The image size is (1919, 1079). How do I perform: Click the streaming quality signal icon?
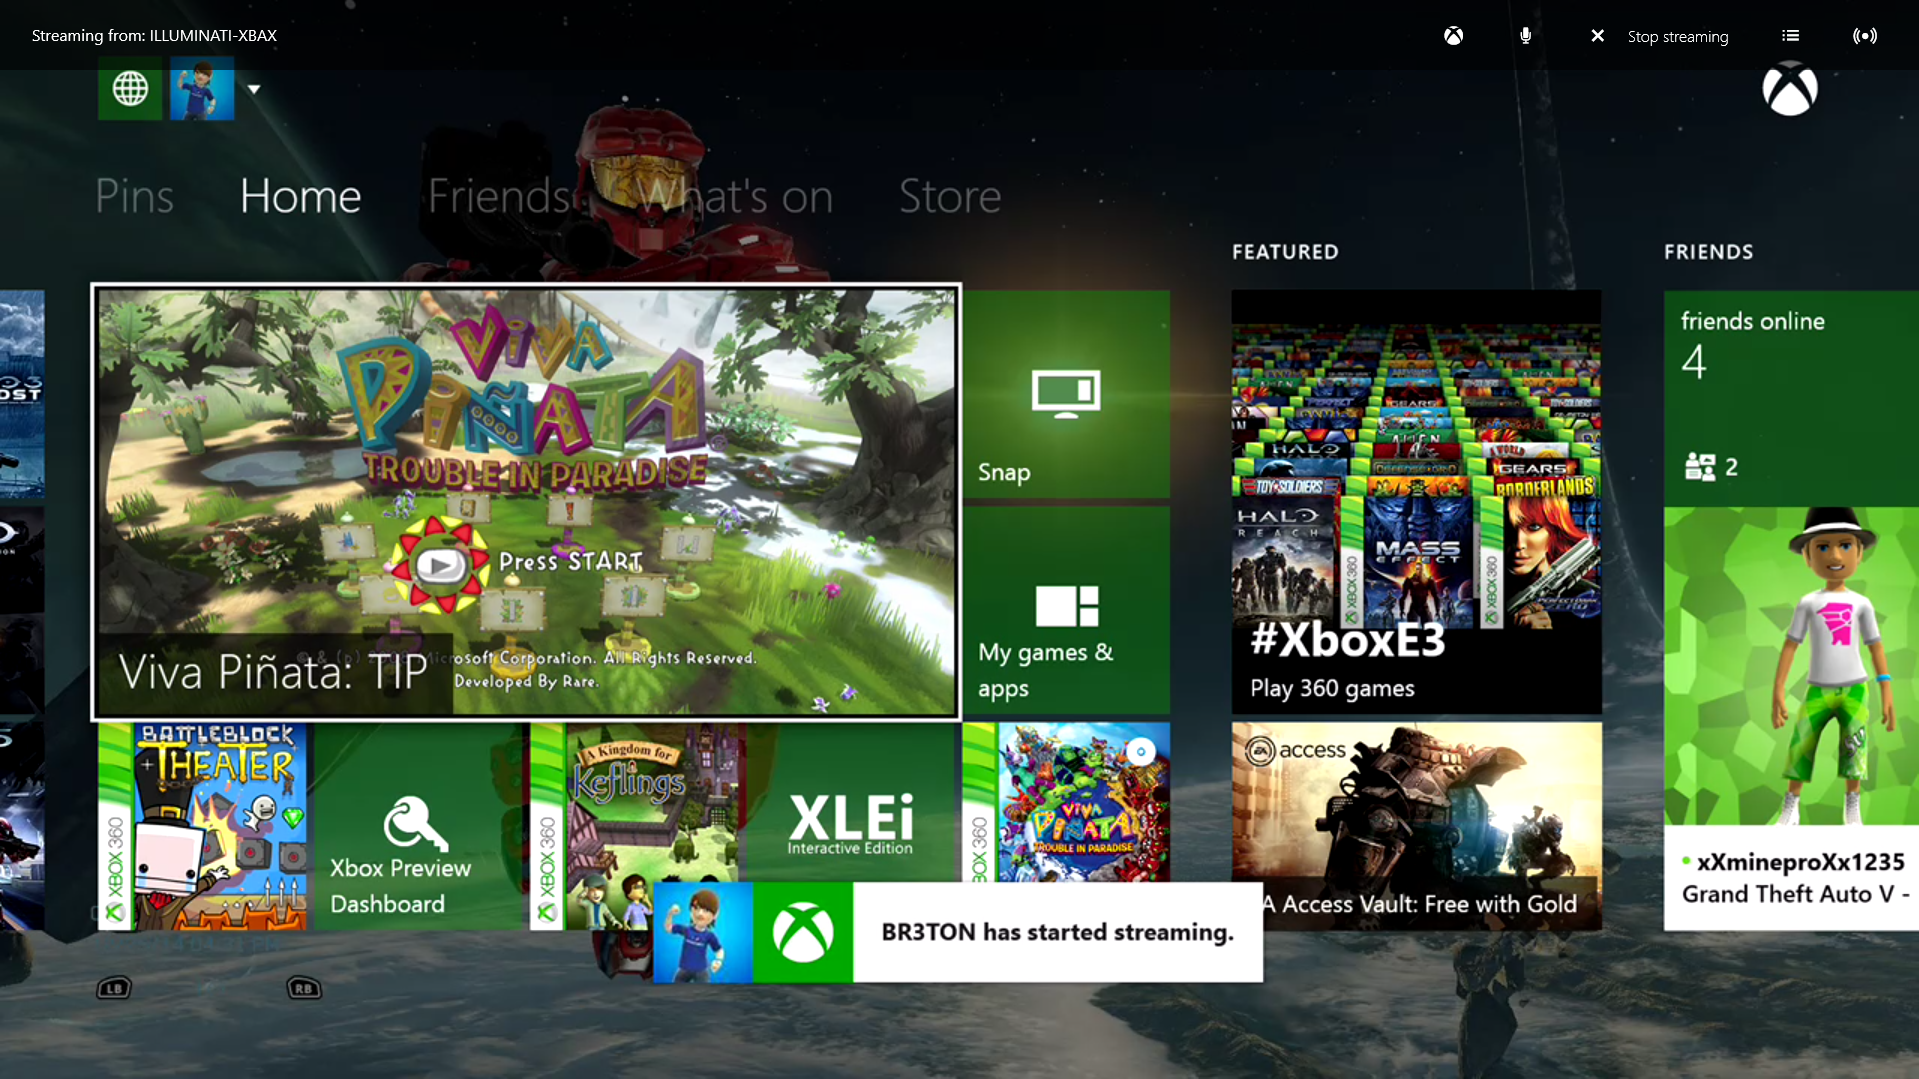click(x=1864, y=36)
